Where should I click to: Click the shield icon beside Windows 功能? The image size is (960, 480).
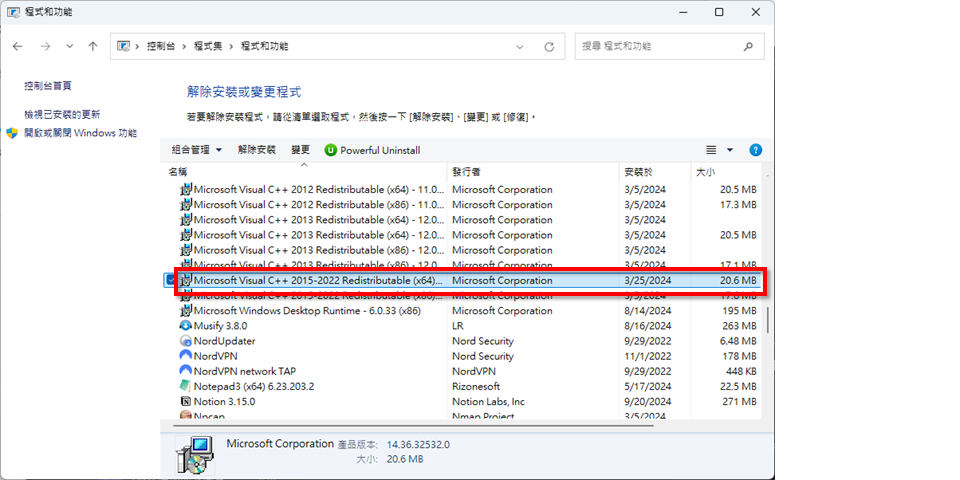(x=12, y=133)
